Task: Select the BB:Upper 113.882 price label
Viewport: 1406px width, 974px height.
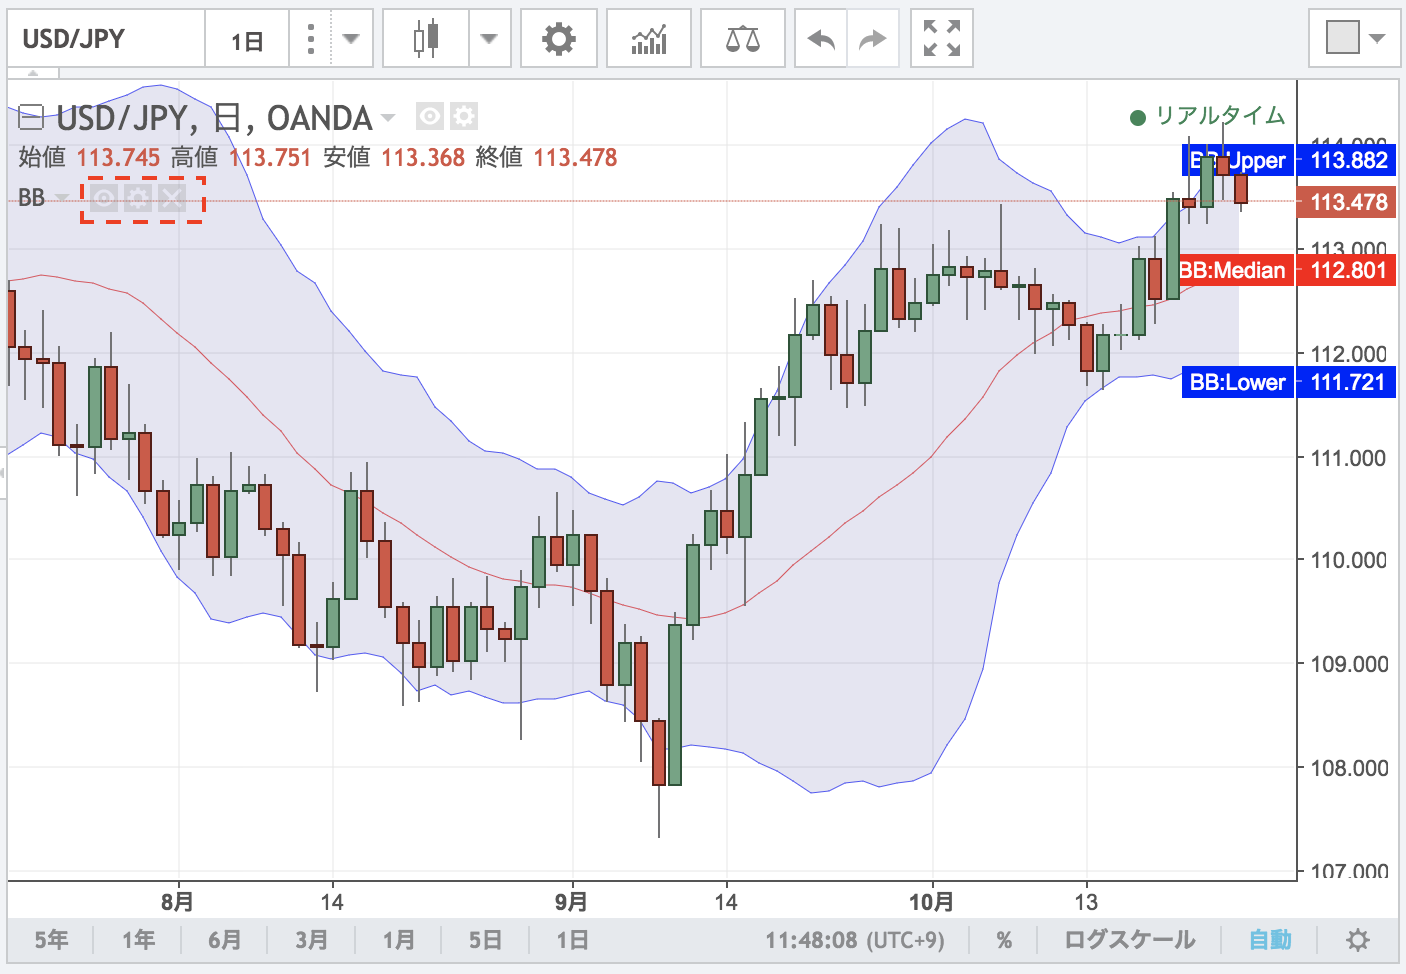Action: pos(1288,160)
